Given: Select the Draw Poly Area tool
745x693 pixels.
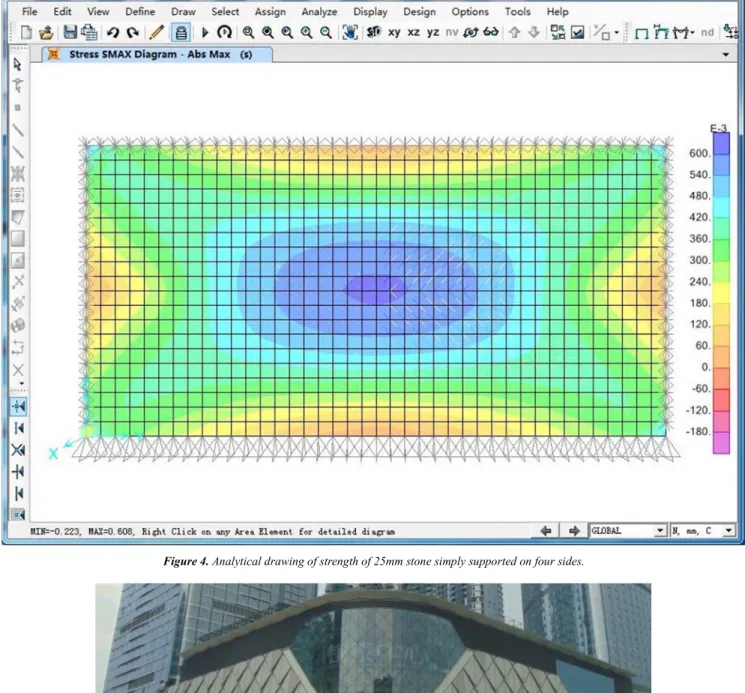Looking at the screenshot, I should (18, 217).
